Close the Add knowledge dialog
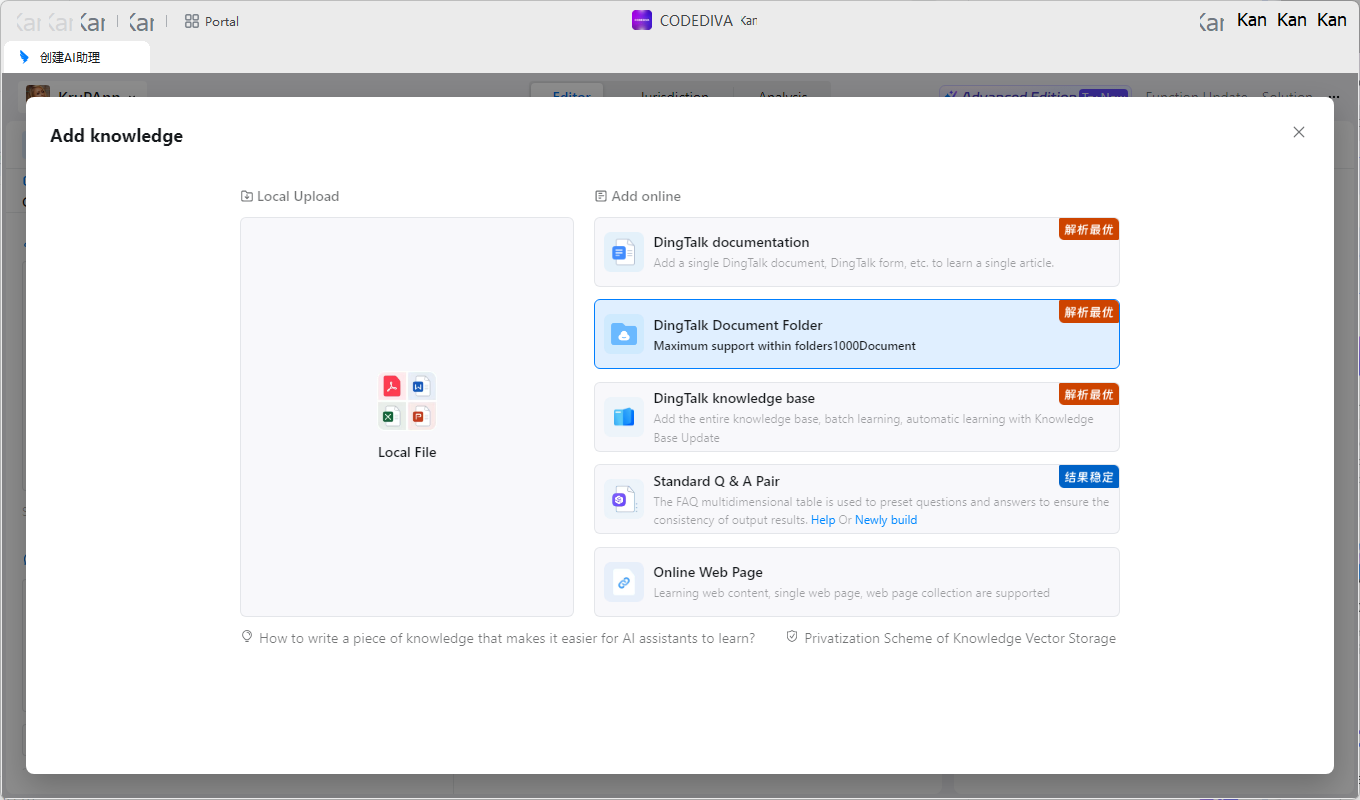Viewport: 1360px width, 800px height. [1298, 132]
